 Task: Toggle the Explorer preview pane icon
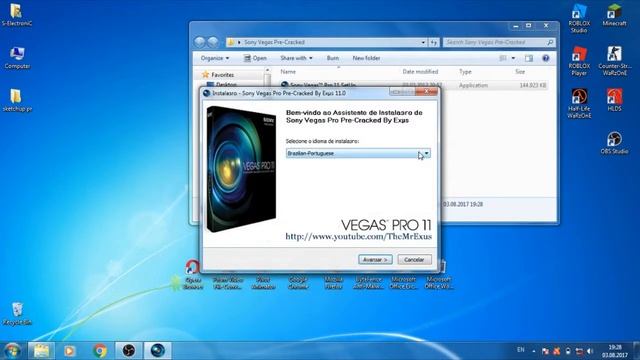point(529,58)
